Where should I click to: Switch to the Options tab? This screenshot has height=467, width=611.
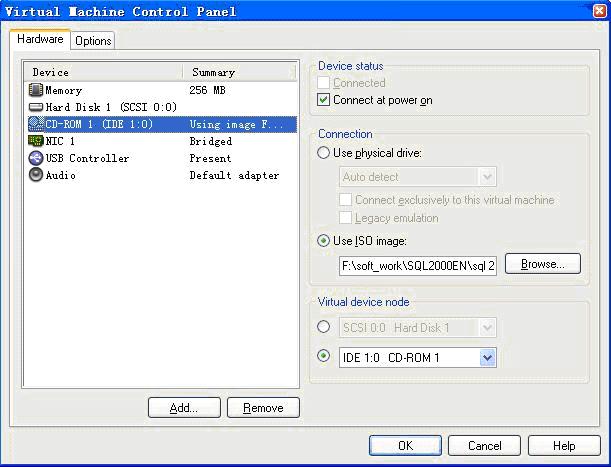click(93, 41)
